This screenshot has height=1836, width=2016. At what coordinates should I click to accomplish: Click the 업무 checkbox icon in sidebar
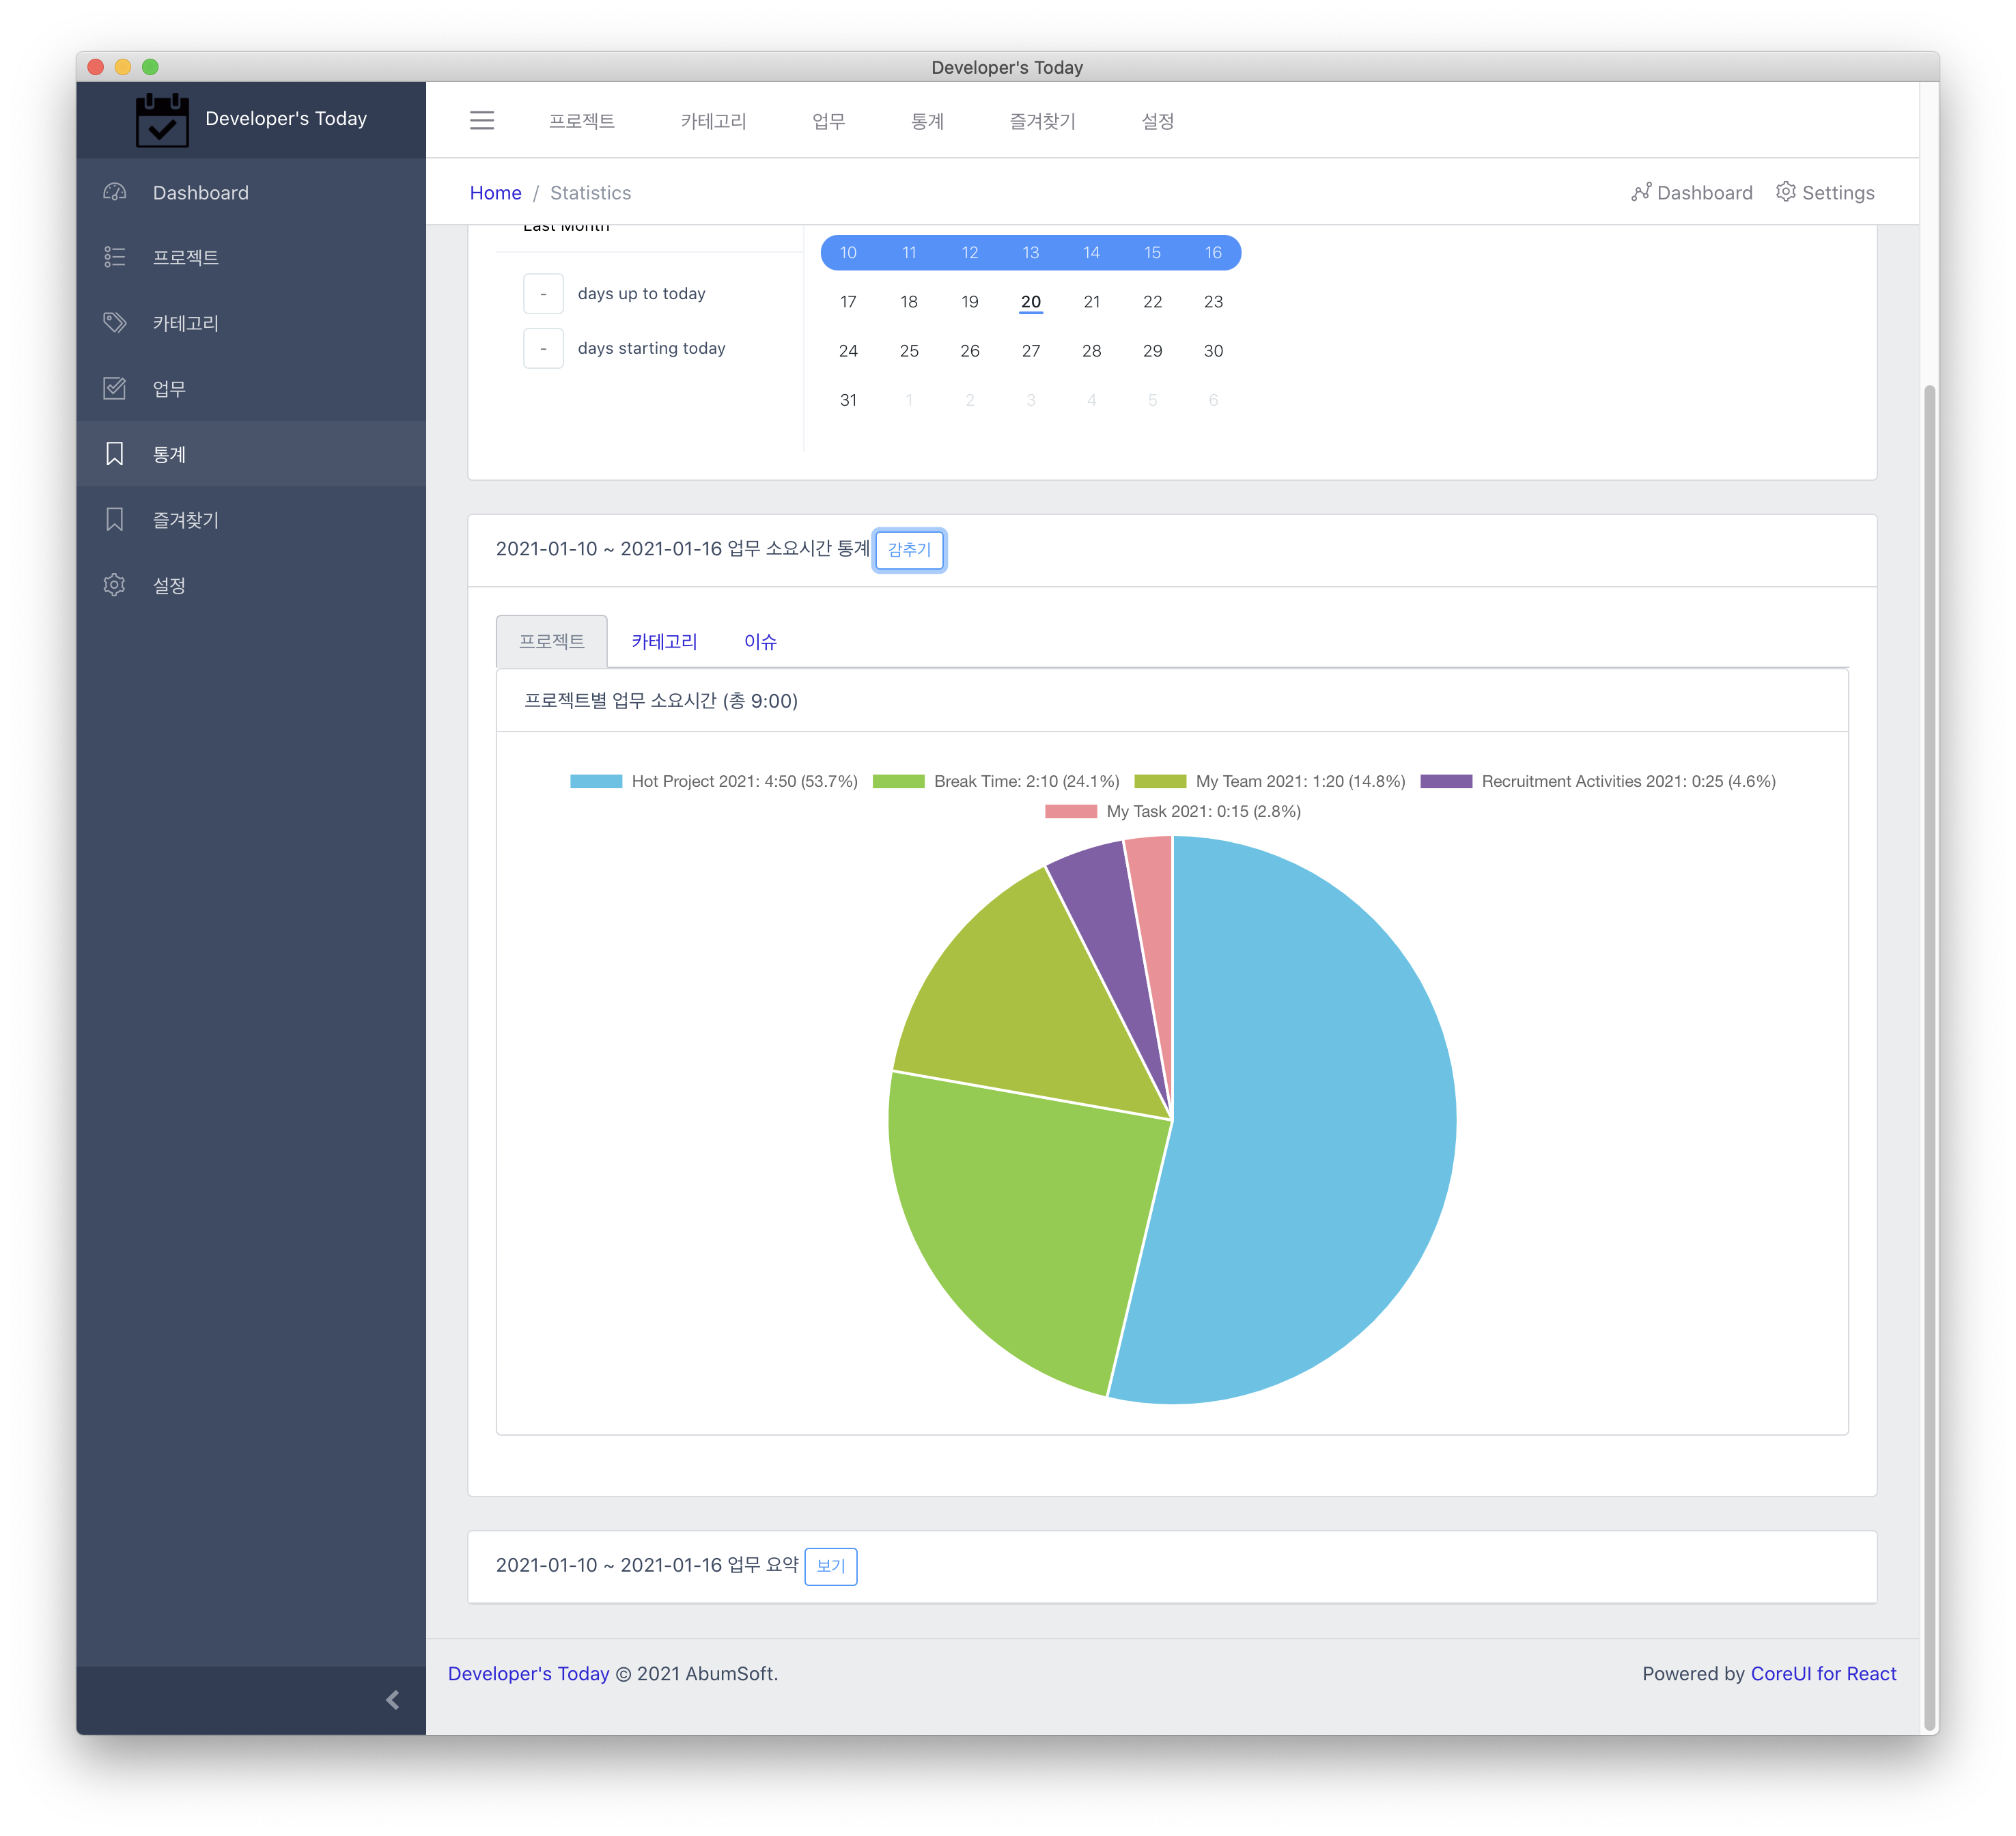click(x=115, y=388)
